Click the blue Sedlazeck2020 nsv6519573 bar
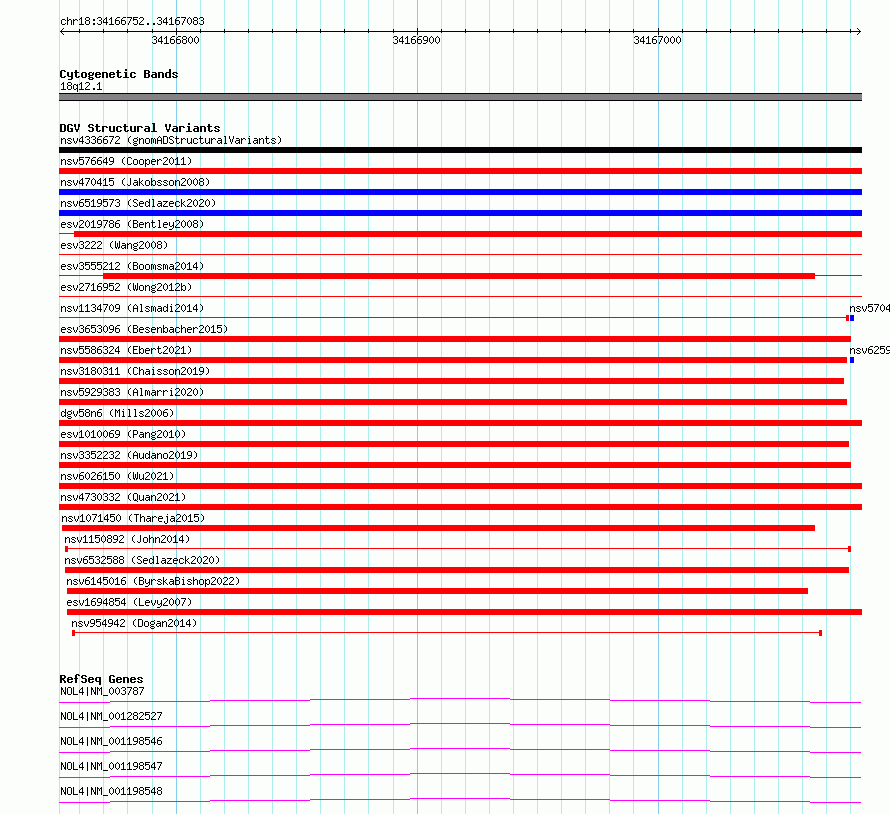This screenshot has width=890, height=814. point(460,213)
